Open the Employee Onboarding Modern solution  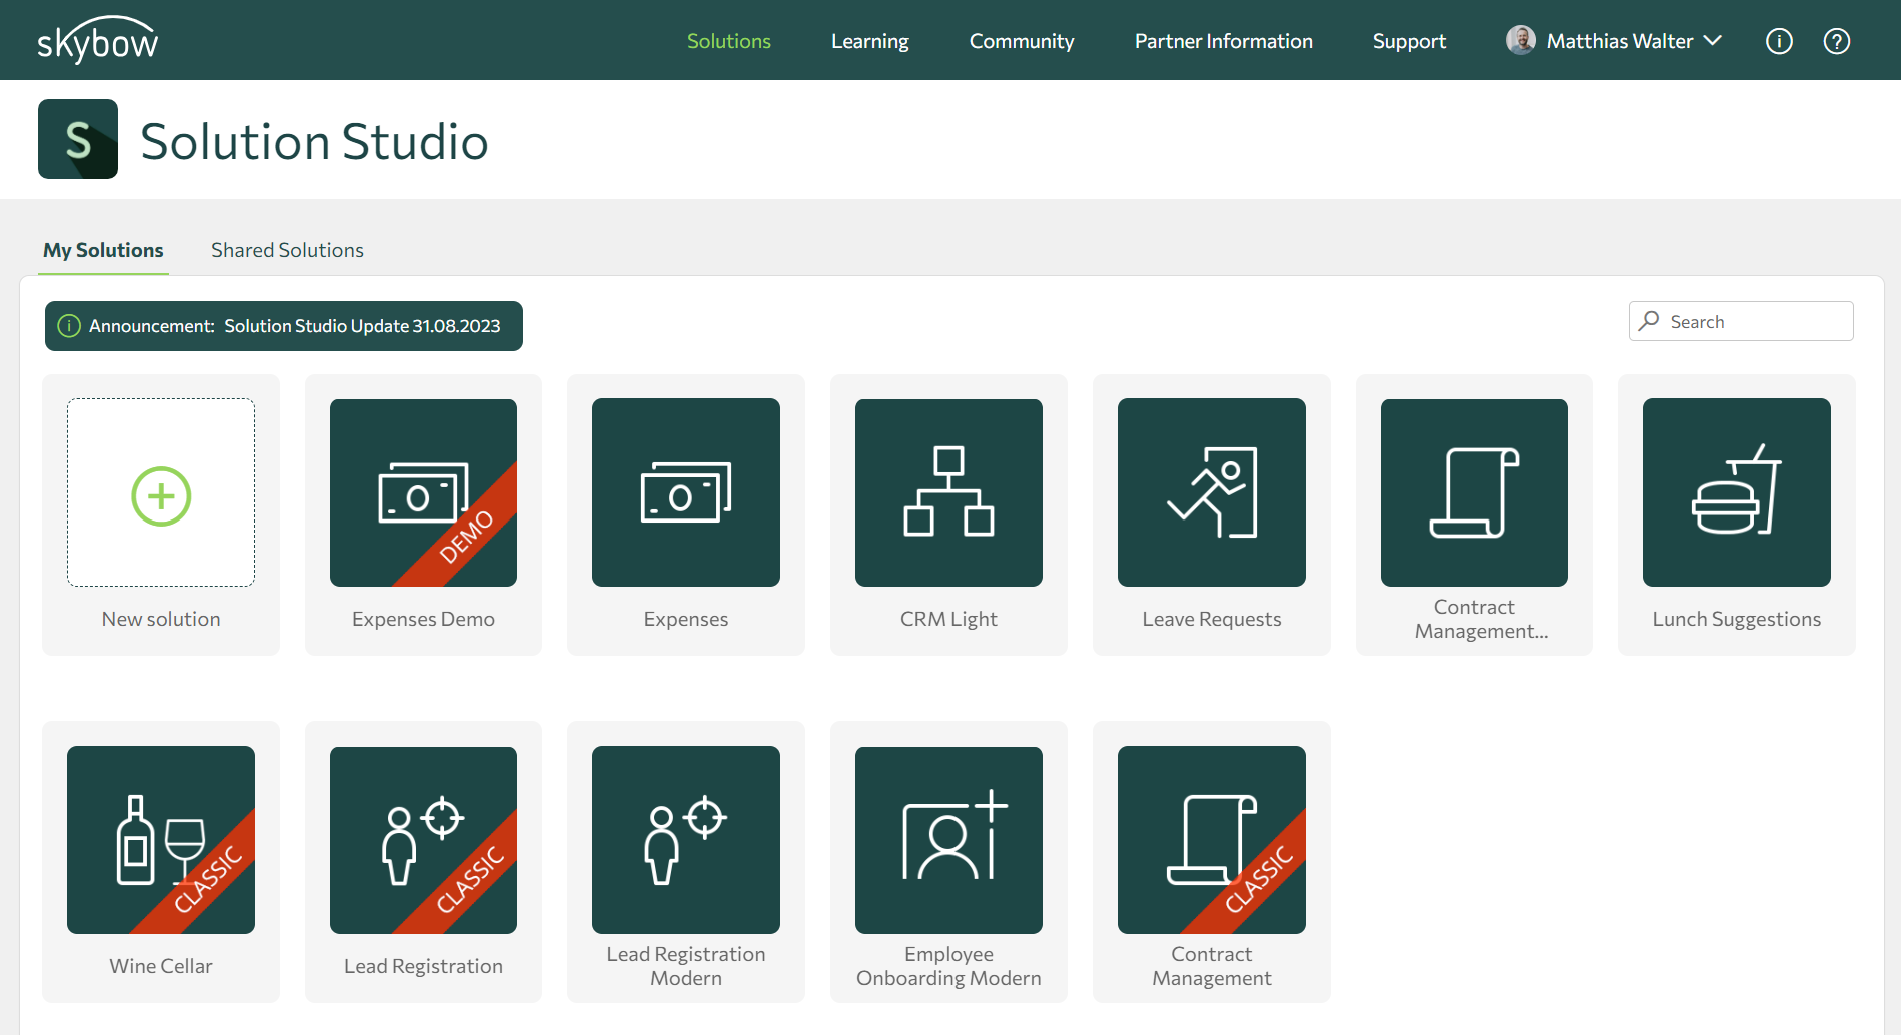(948, 839)
